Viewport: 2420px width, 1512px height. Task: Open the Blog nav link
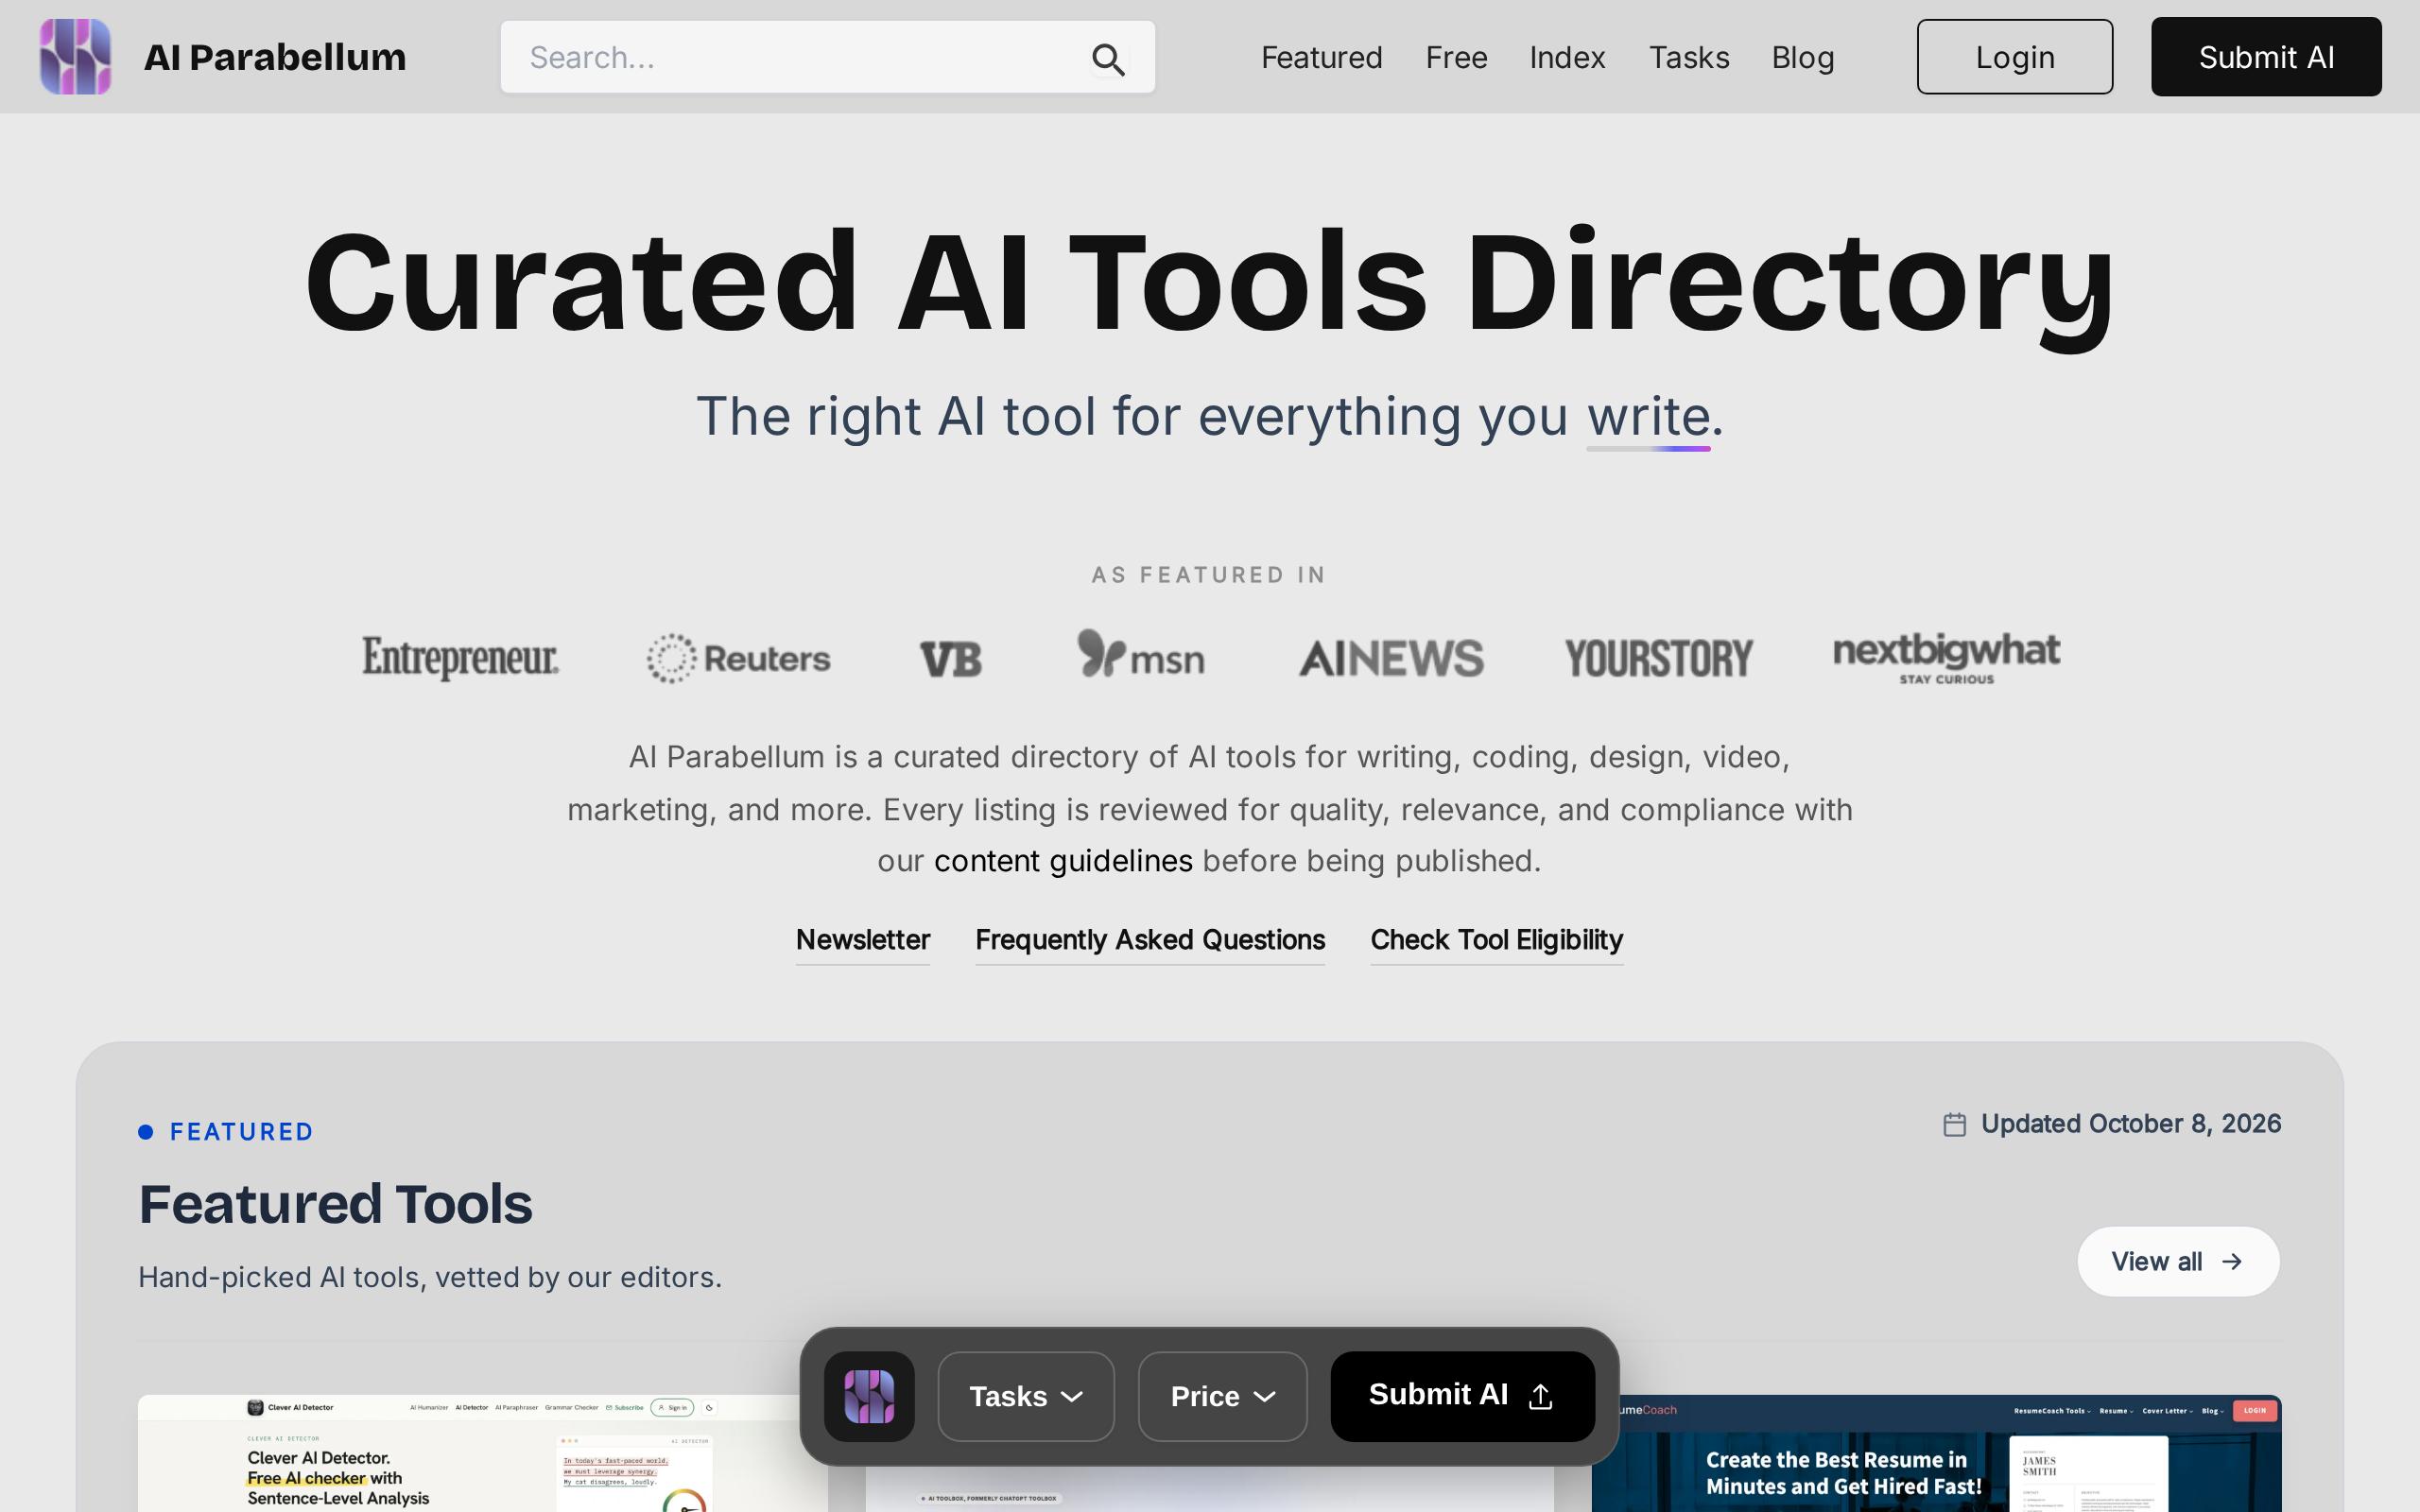coord(1803,57)
